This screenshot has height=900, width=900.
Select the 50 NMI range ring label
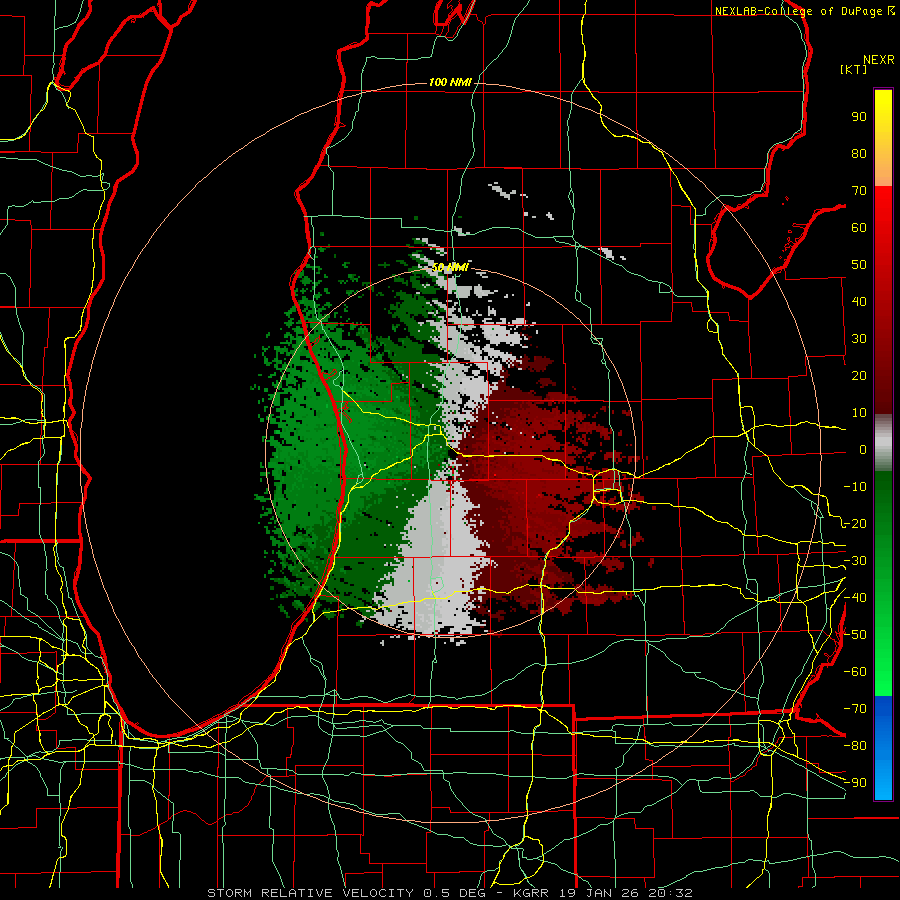pyautogui.click(x=450, y=267)
